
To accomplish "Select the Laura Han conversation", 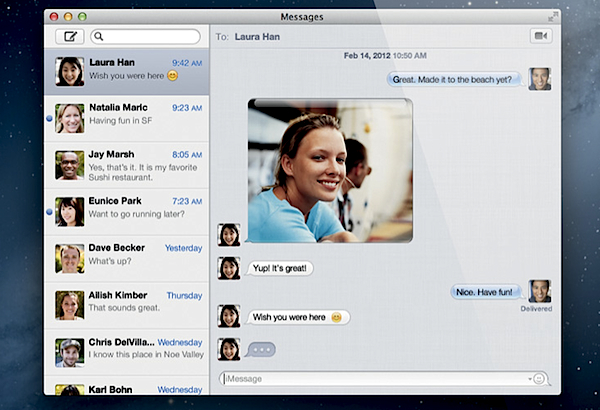I will [x=127, y=69].
